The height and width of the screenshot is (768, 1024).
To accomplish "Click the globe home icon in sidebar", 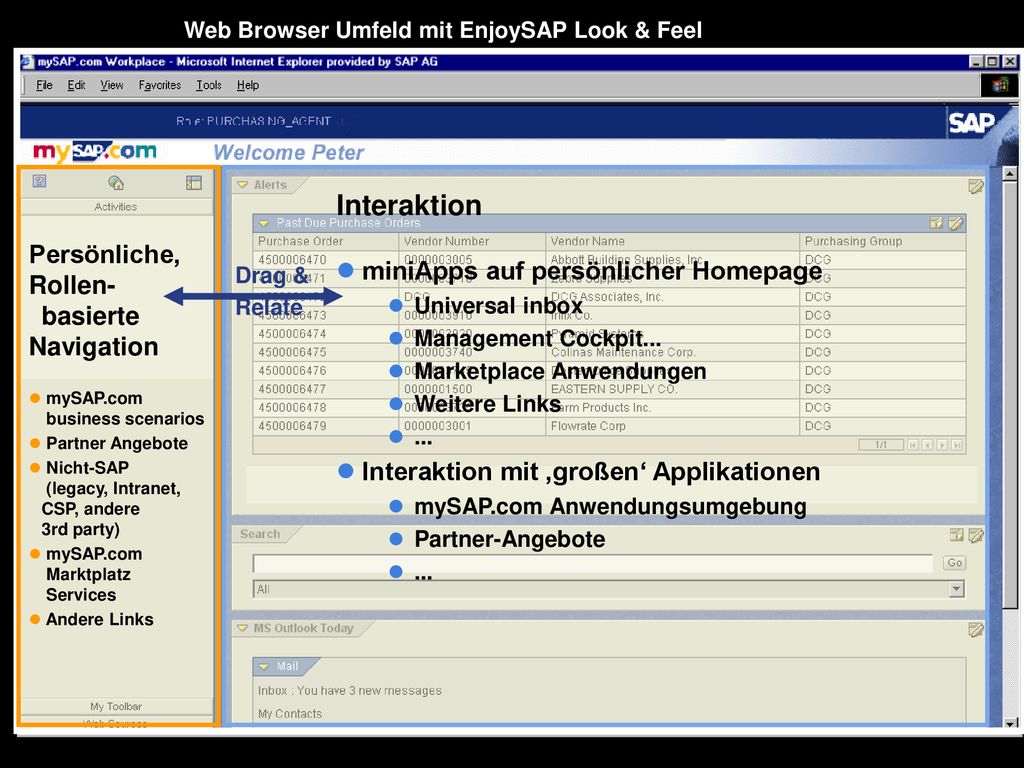I will pyautogui.click(x=116, y=182).
